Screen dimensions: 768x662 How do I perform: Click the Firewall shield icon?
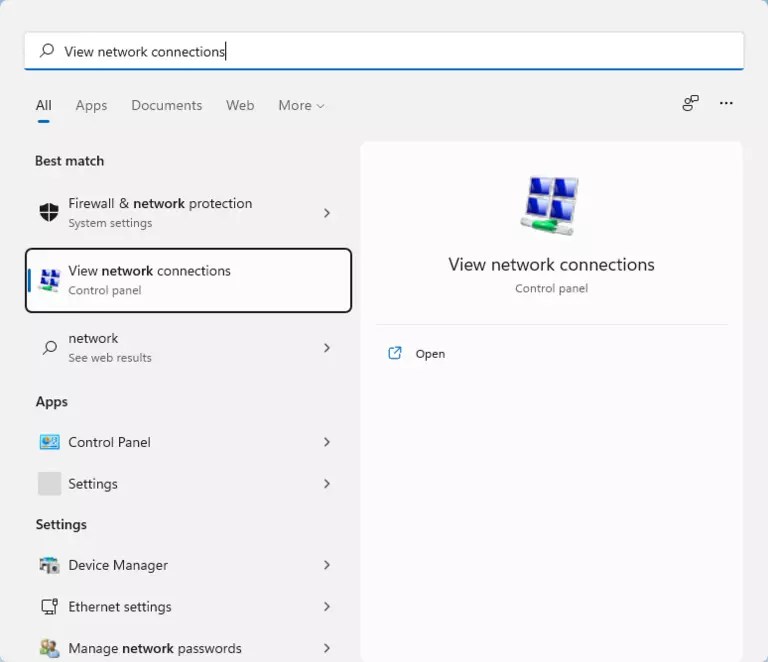[49, 213]
